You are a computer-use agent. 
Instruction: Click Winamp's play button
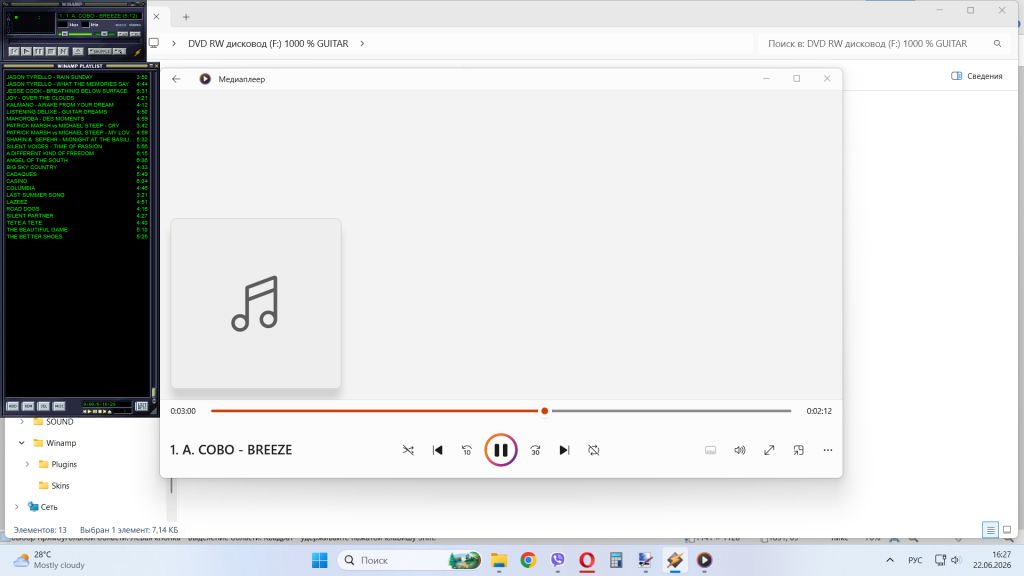click(26, 51)
